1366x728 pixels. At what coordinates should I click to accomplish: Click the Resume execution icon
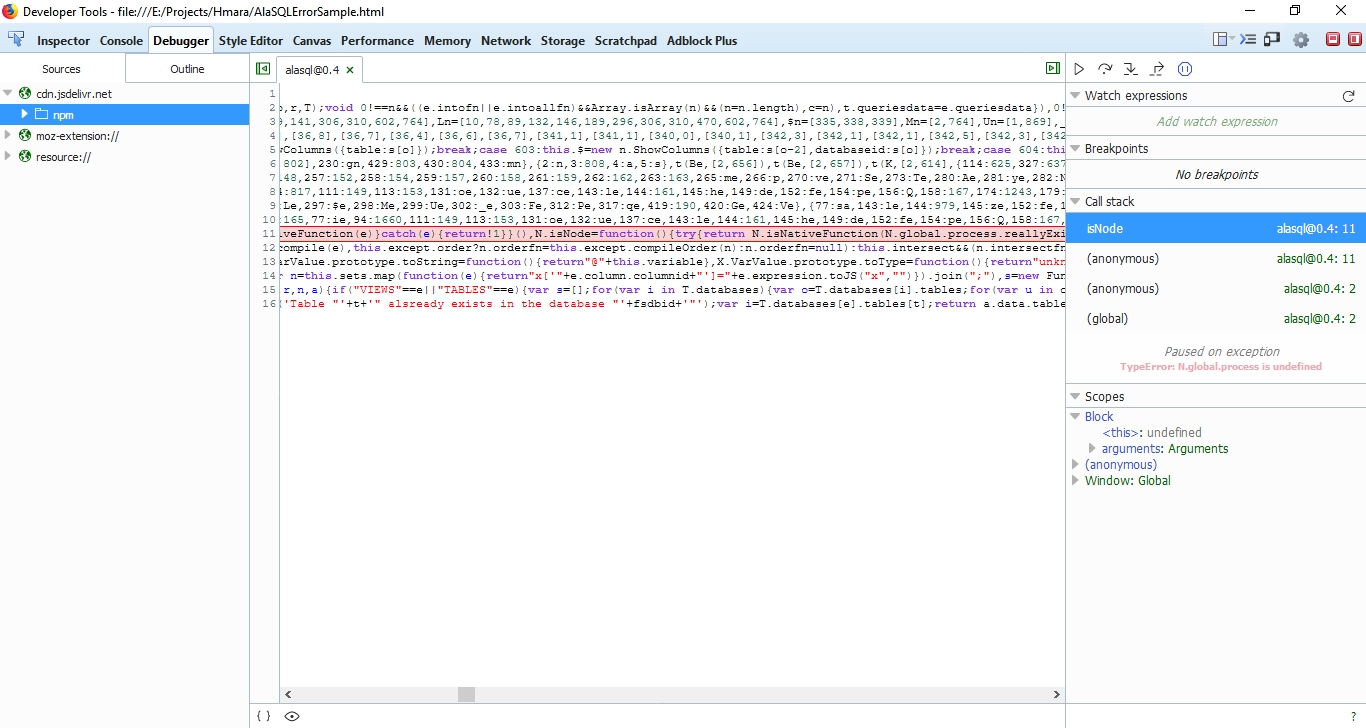(x=1079, y=68)
